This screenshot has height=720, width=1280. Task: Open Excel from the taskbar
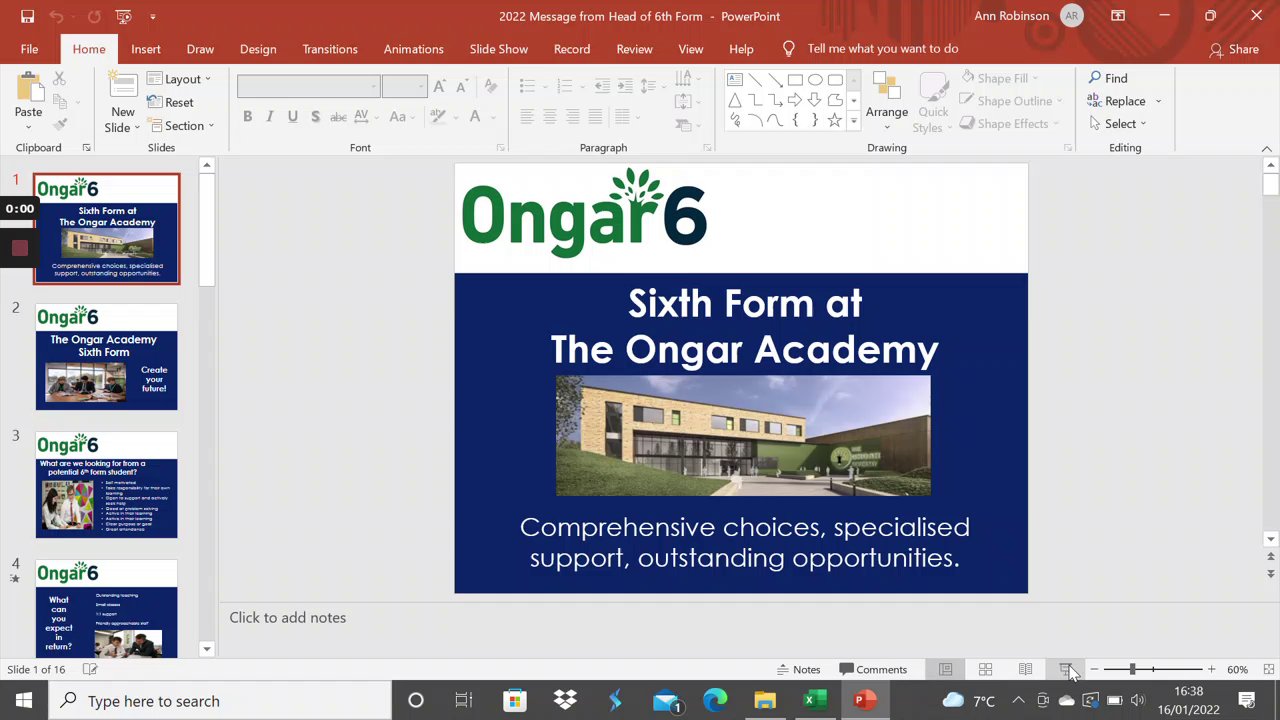815,701
